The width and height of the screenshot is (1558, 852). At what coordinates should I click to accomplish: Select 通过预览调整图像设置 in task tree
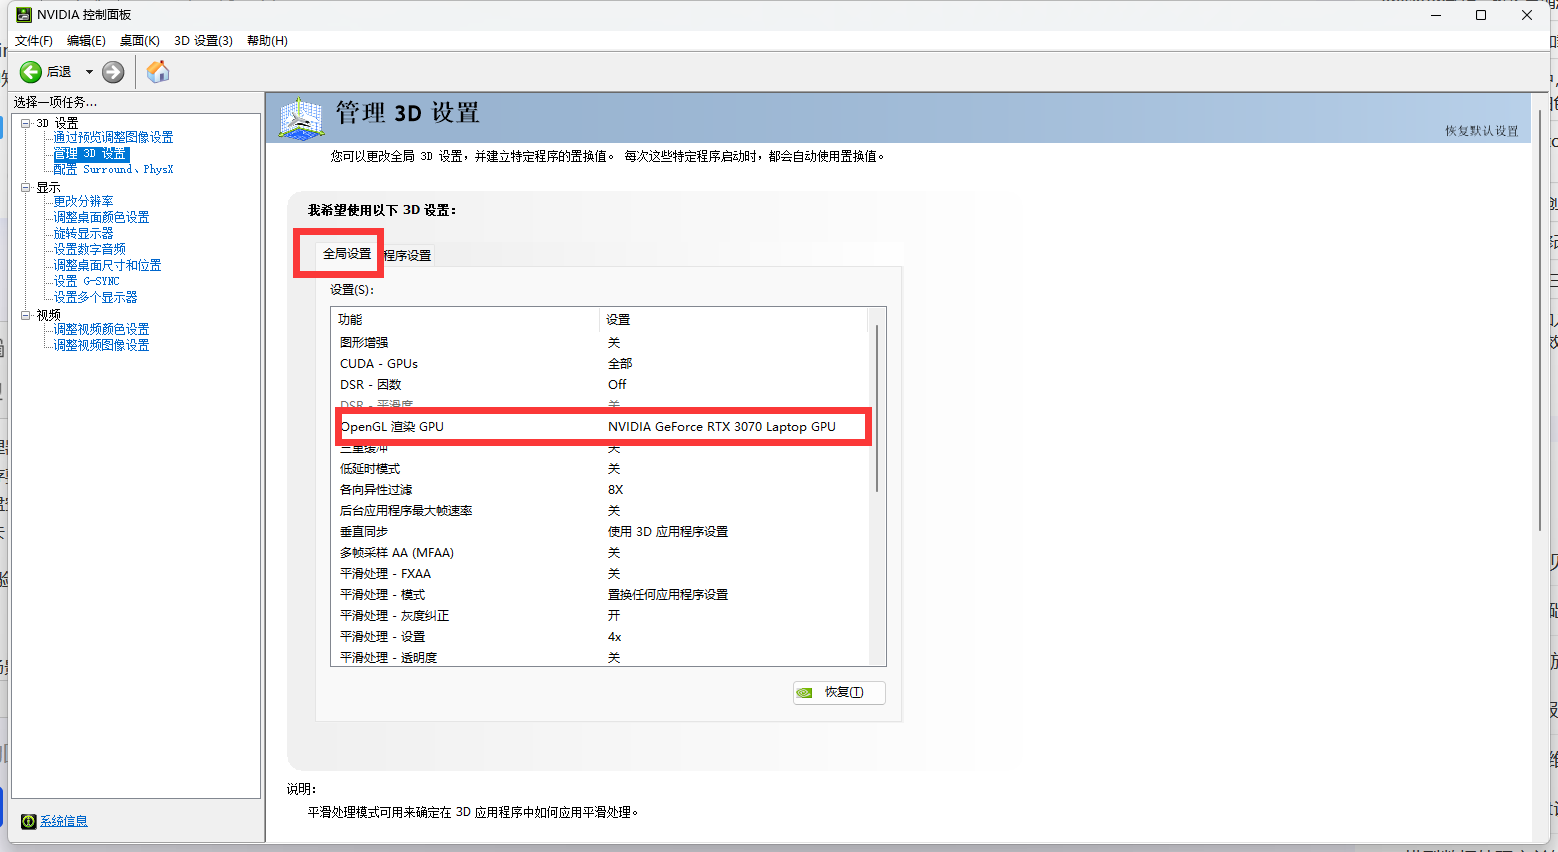coord(113,138)
